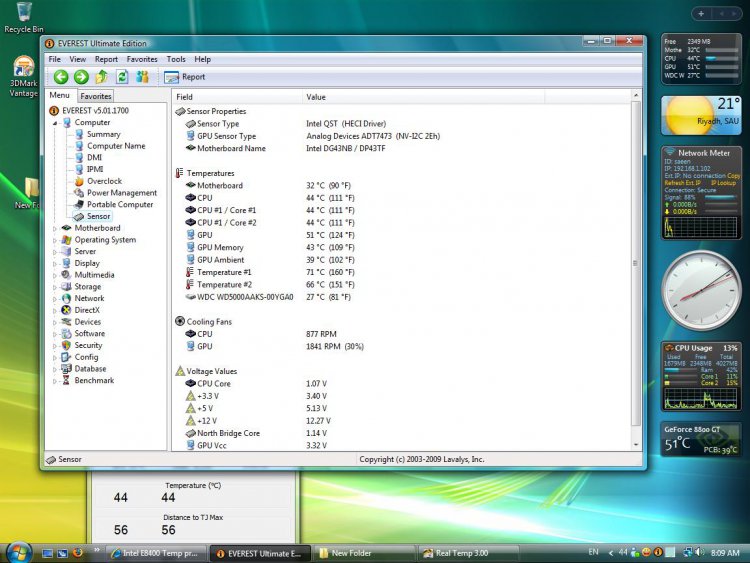Select EVEREST v5.01.1700 root node
The width and height of the screenshot is (750, 563).
pyautogui.click(x=95, y=110)
